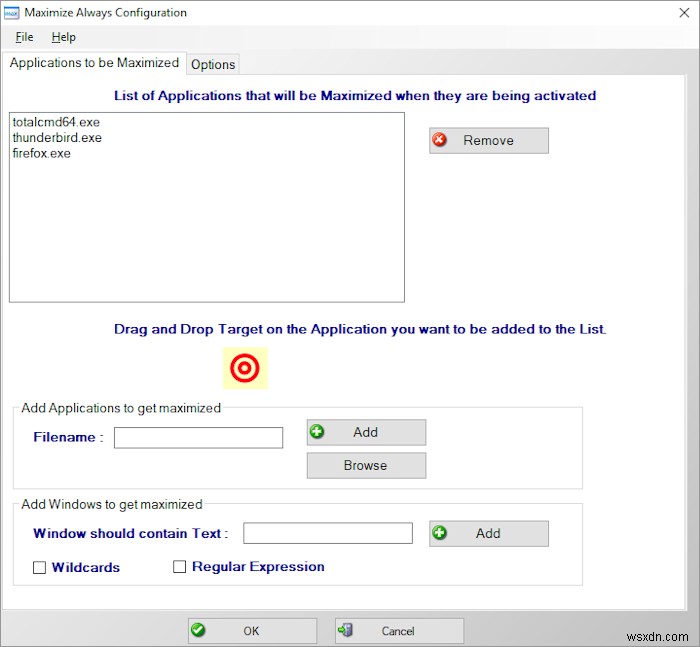Click the Maximize Always app icon in title bar
This screenshot has height=647, width=700.
click(11, 13)
